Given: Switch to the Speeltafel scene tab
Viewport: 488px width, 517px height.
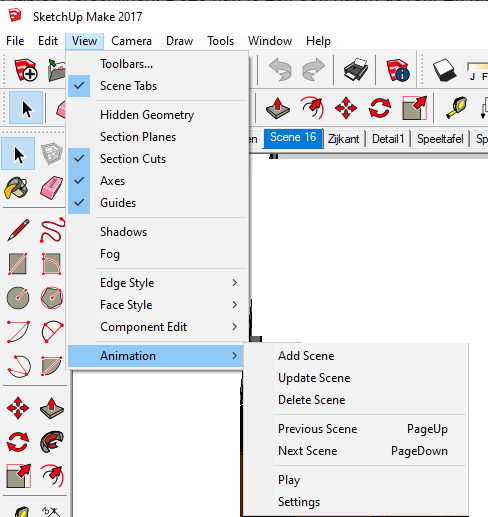Looking at the screenshot, I should [440, 139].
